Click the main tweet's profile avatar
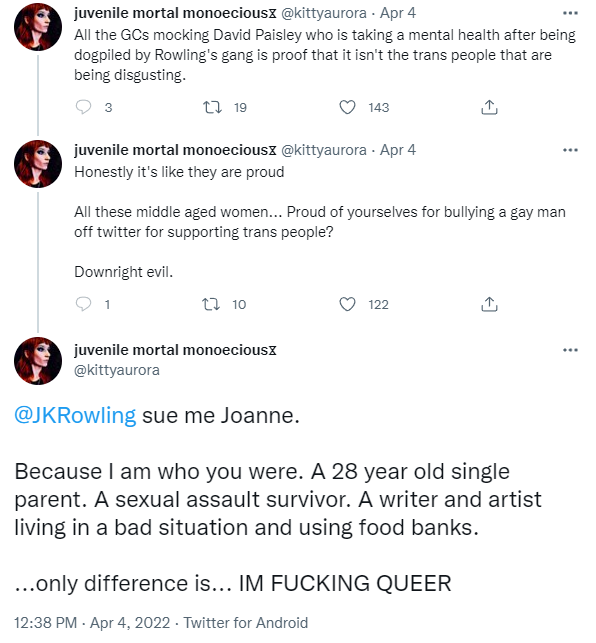This screenshot has height=643, width=596. [38, 361]
